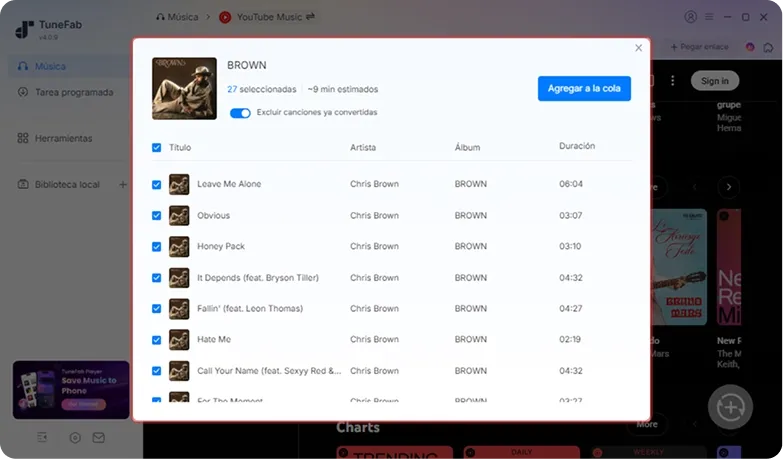The image size is (783, 459).
Task: Click the plus icon beside Biblioteca local
Action: coord(122,184)
